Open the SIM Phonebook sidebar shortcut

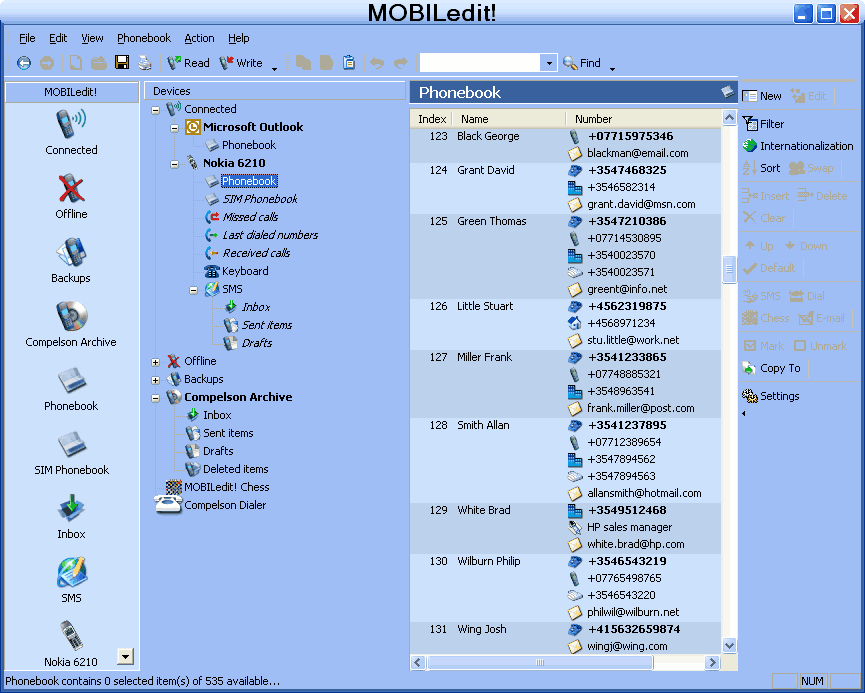click(x=71, y=452)
